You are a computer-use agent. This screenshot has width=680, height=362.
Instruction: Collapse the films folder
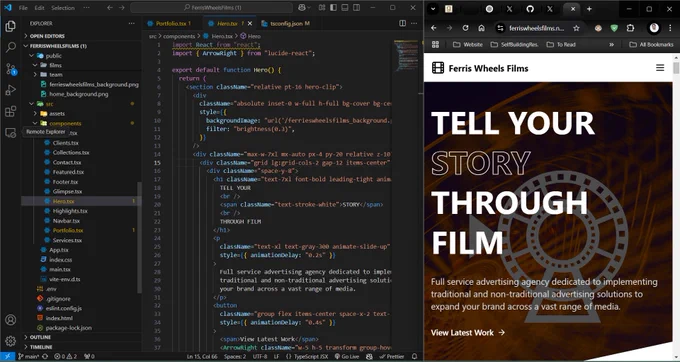(x=55, y=65)
